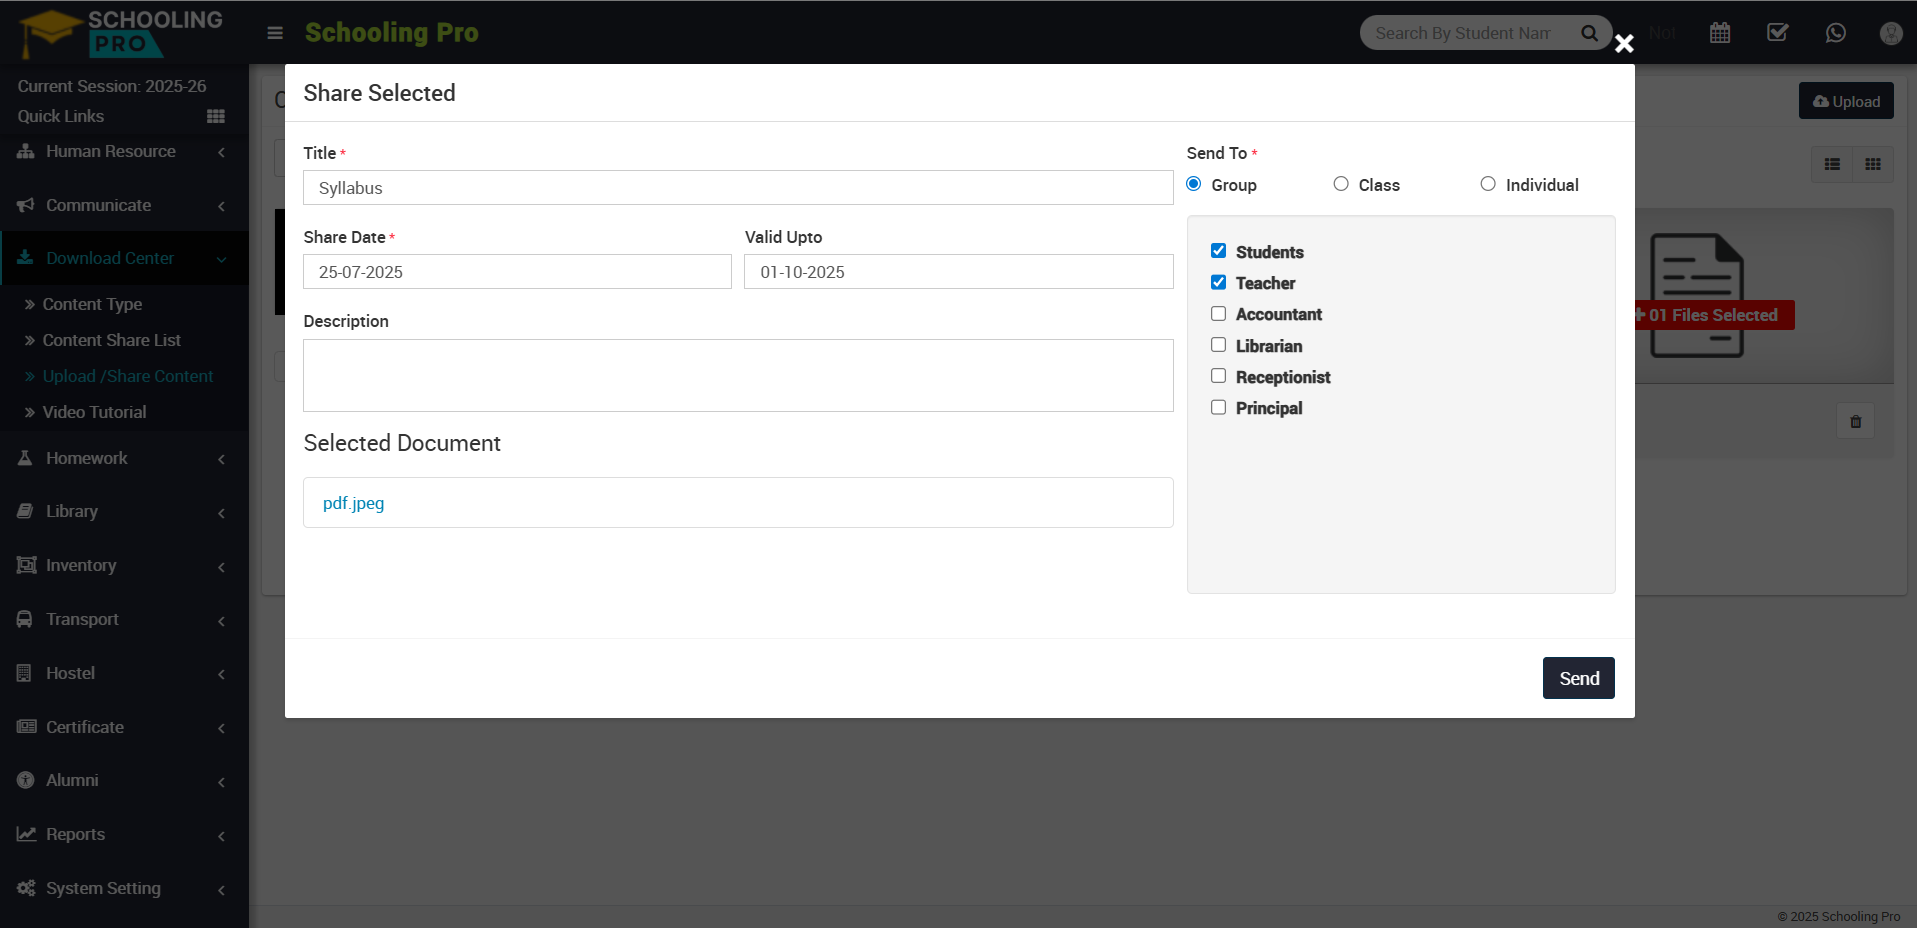Image resolution: width=1917 pixels, height=928 pixels.
Task: Open Video Tutorial submenu item
Action: click(94, 412)
